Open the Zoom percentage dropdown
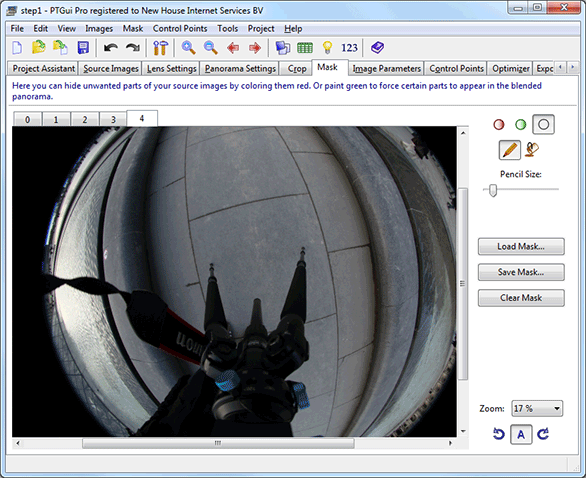 [537, 408]
